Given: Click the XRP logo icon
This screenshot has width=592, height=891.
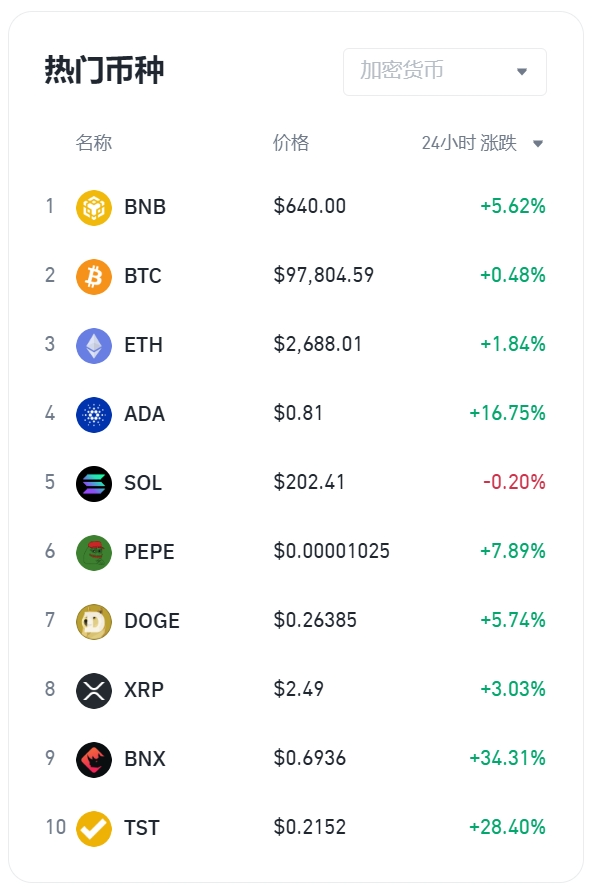Looking at the screenshot, I should point(94,690).
